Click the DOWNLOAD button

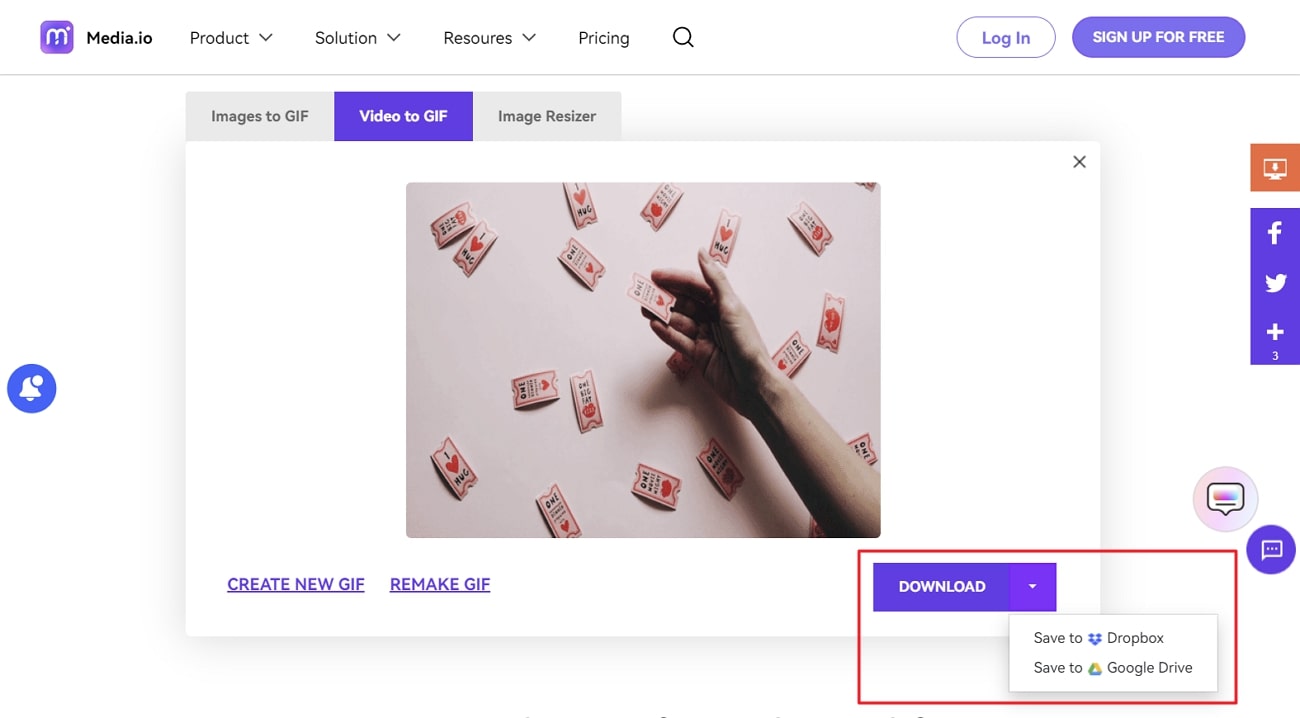pos(941,587)
